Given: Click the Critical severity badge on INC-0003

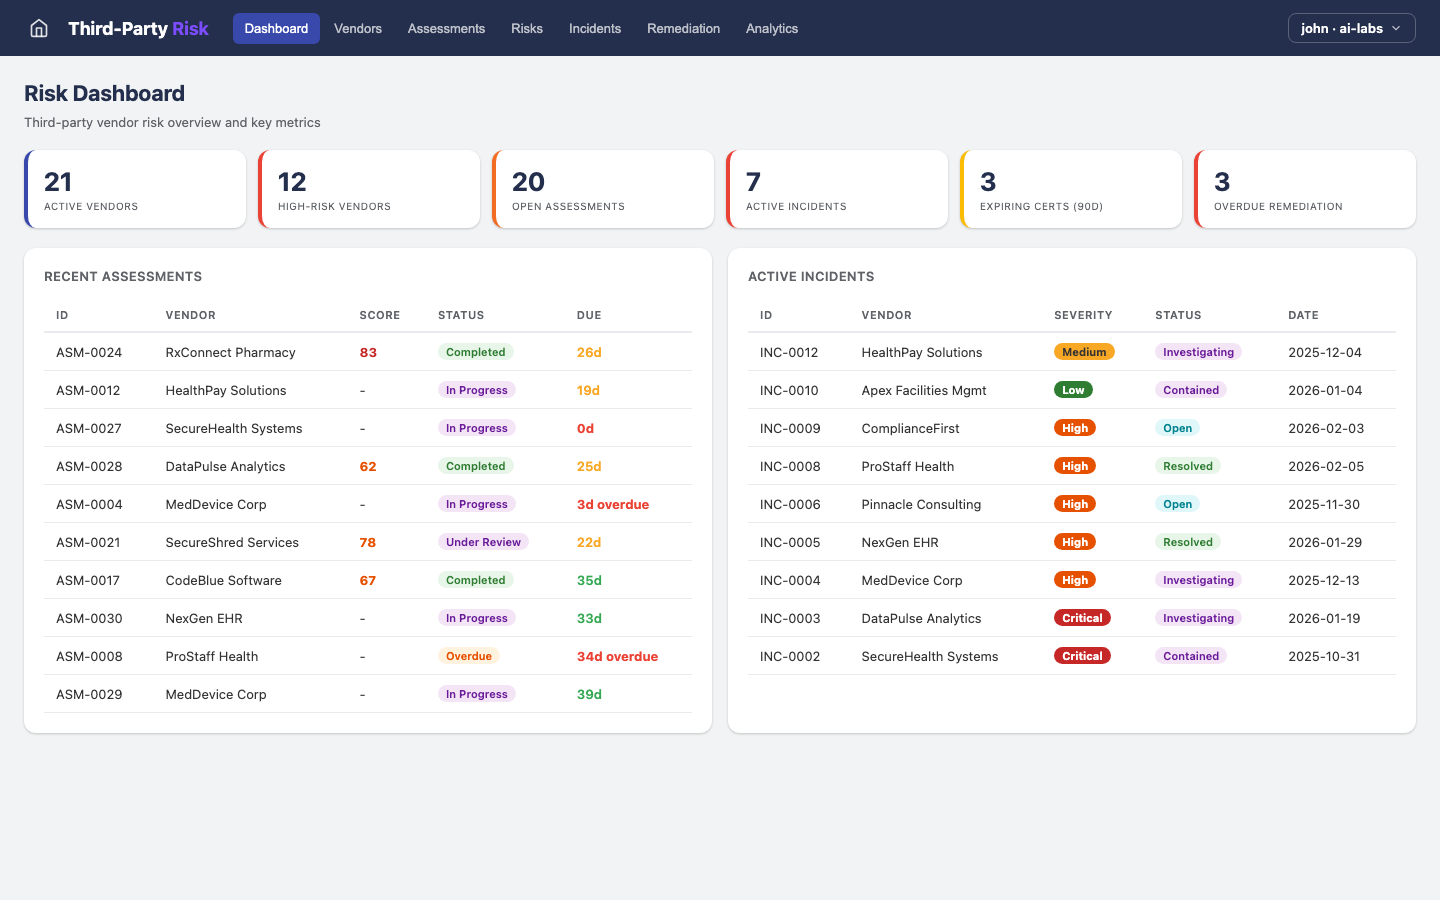Looking at the screenshot, I should click(1082, 618).
